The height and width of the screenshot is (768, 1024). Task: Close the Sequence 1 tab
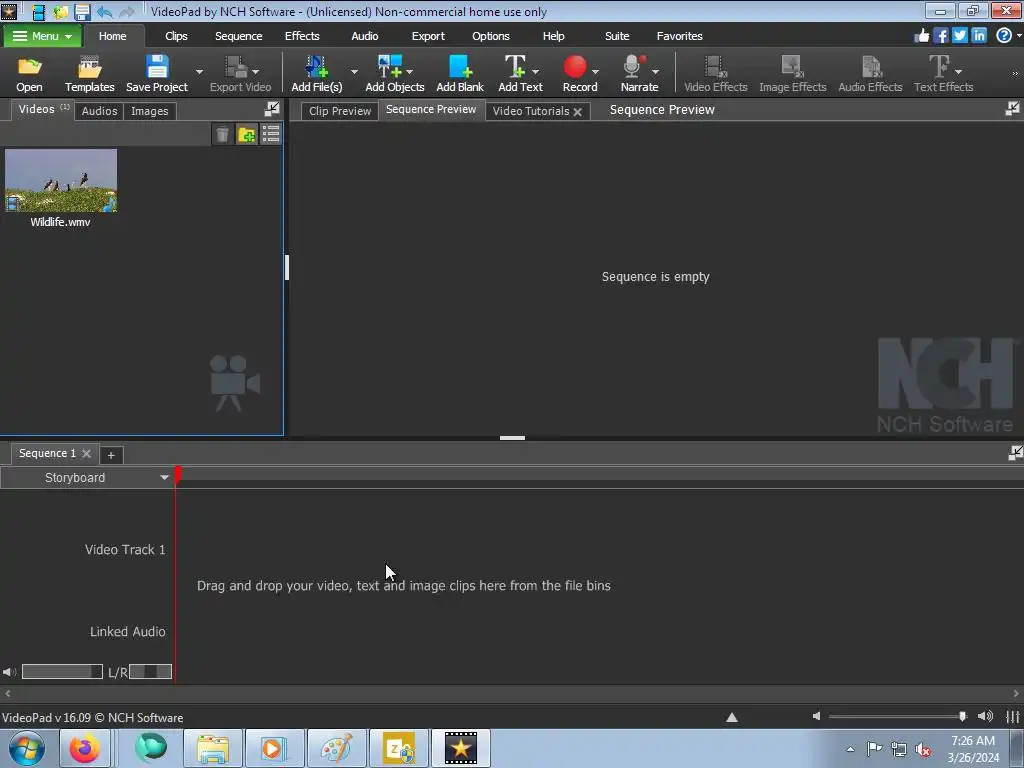tap(86, 453)
